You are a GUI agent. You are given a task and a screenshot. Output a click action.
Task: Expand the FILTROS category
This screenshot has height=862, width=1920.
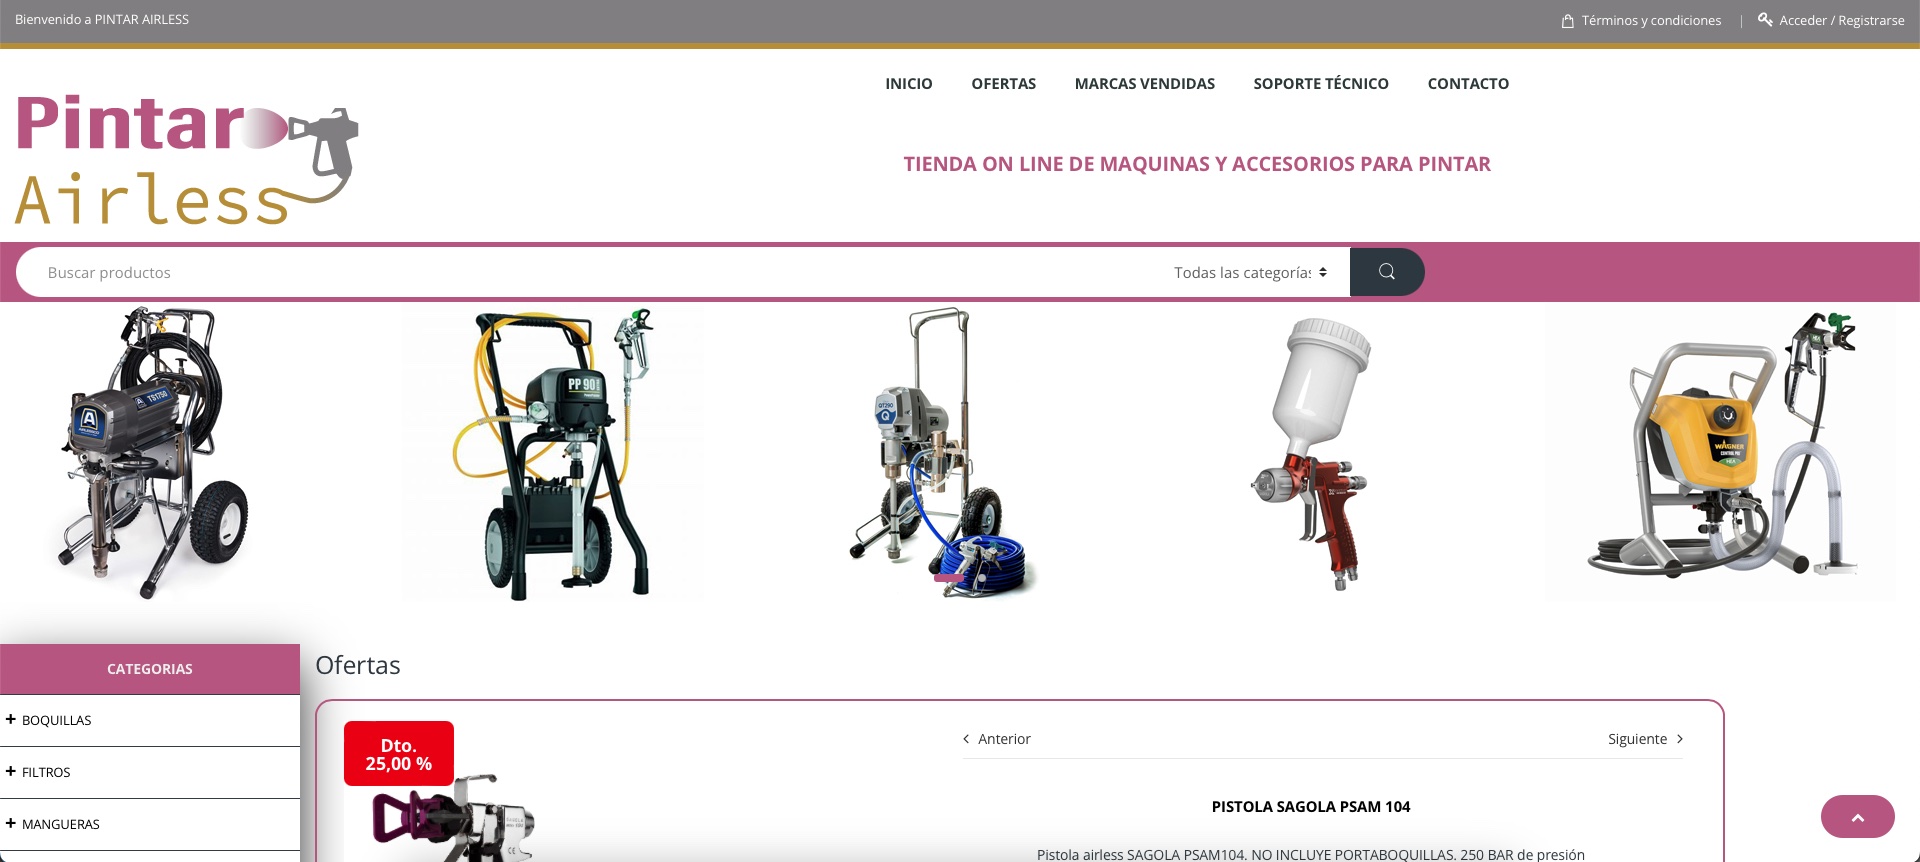[11, 771]
